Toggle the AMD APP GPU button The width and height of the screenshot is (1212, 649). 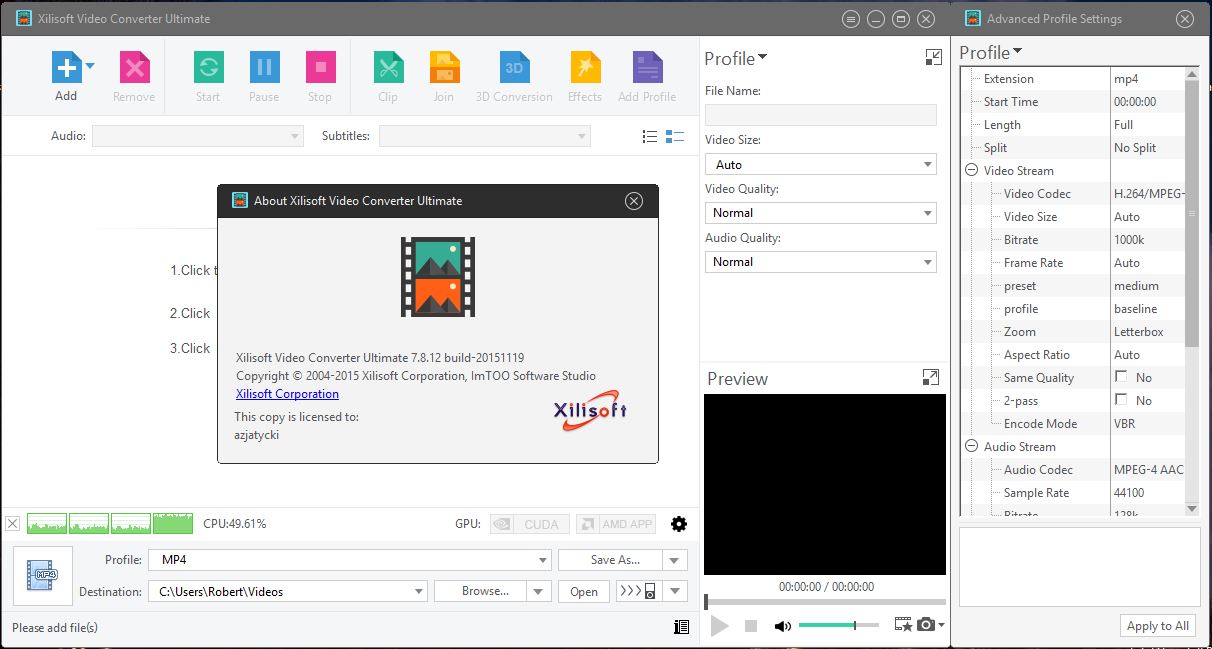[x=616, y=523]
